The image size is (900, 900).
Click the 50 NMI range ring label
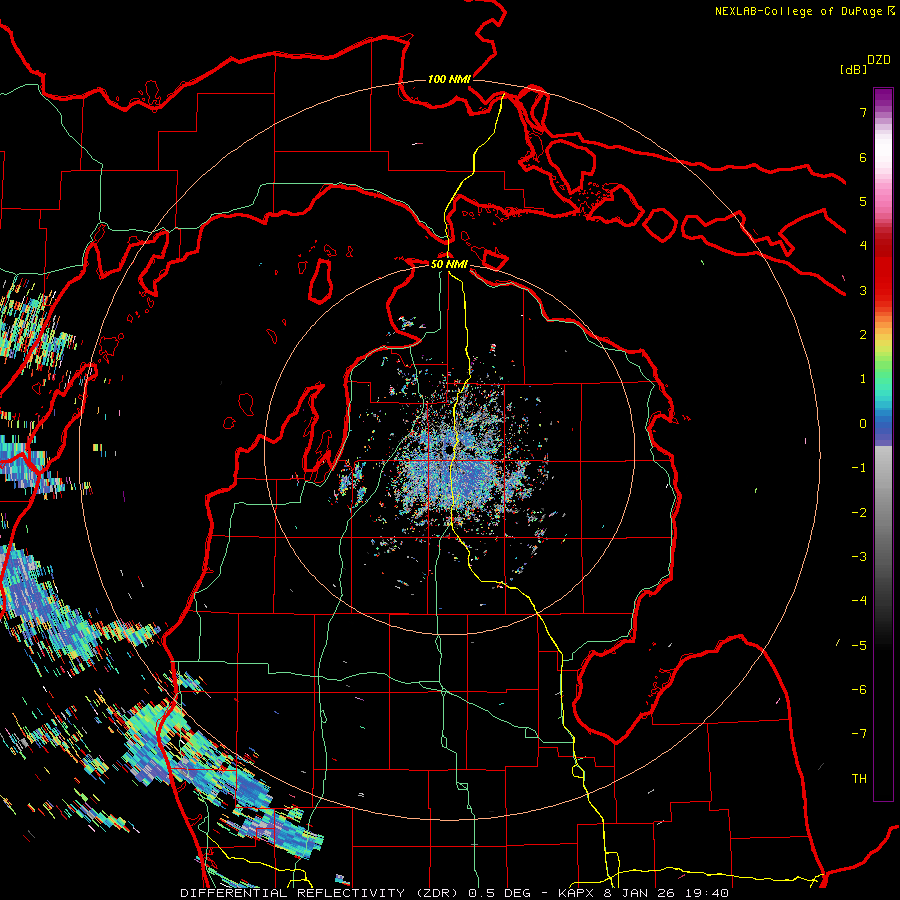pyautogui.click(x=449, y=264)
